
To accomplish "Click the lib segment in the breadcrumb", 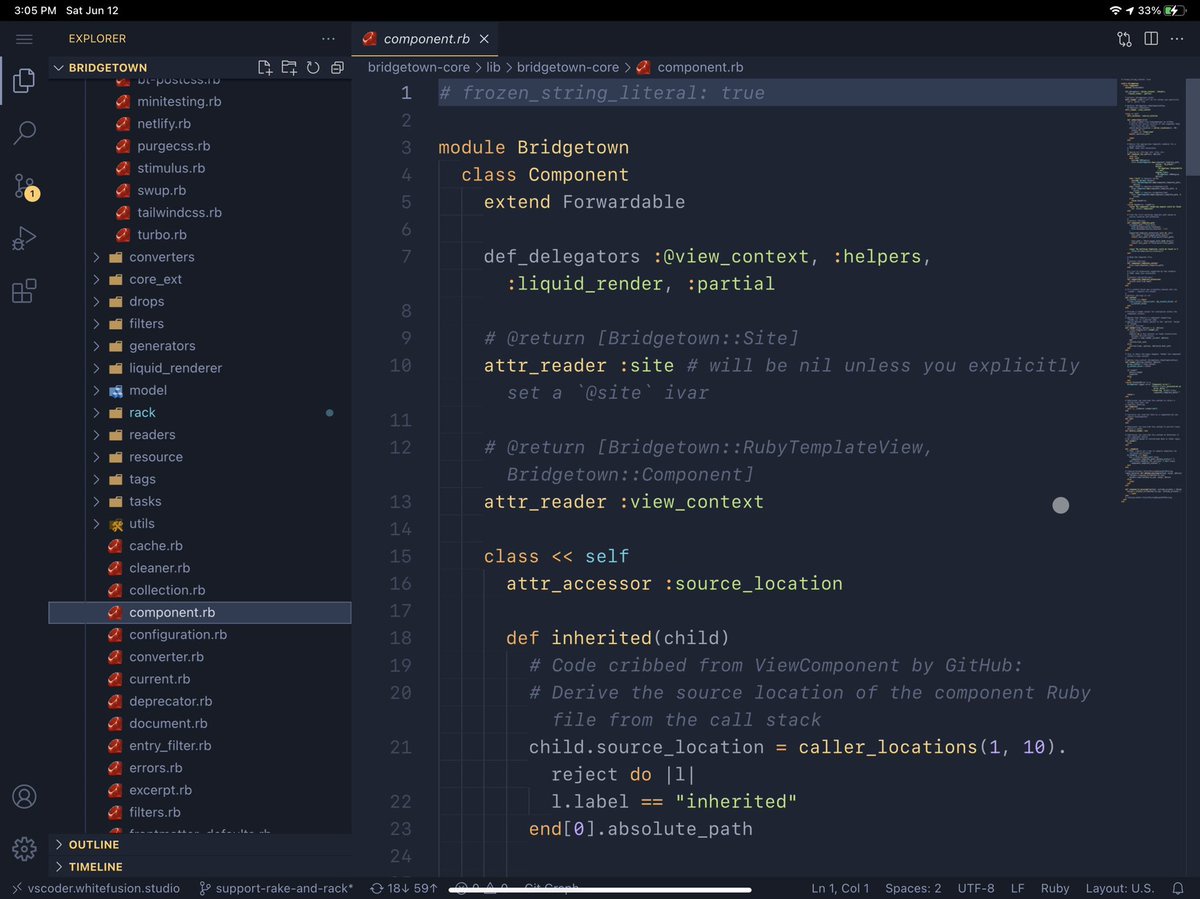I will click(493, 67).
